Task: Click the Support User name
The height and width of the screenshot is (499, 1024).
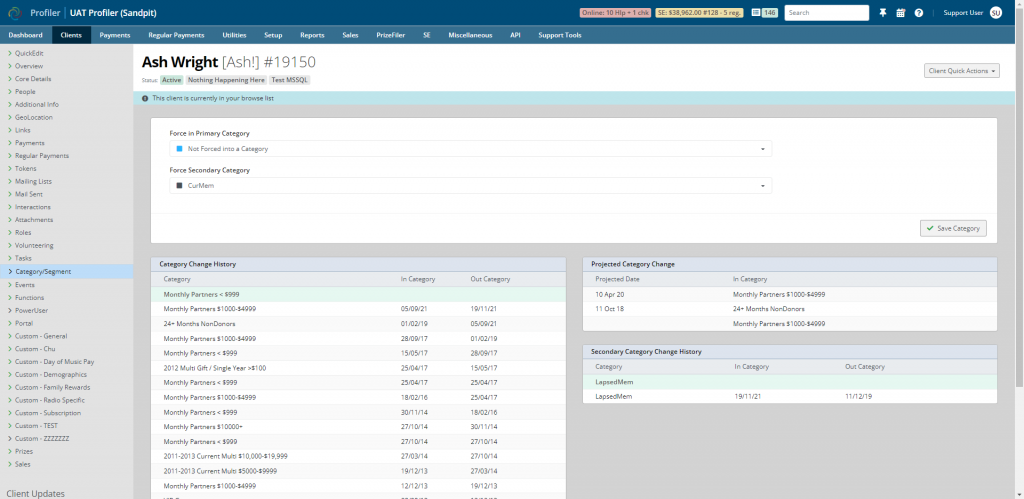Action: click(x=963, y=12)
